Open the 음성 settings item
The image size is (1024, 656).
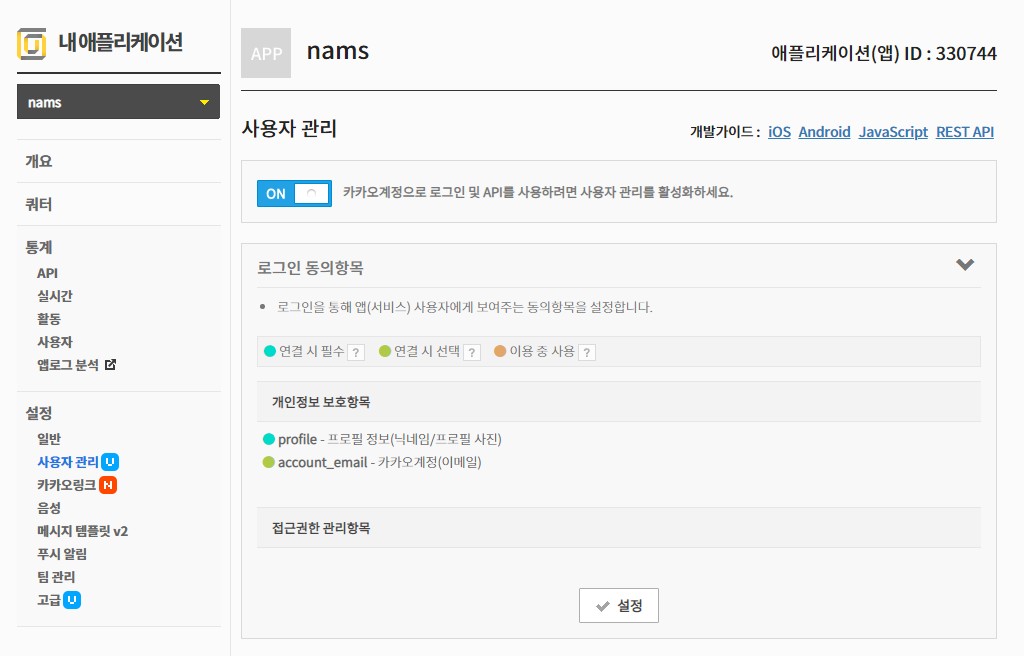tap(49, 508)
